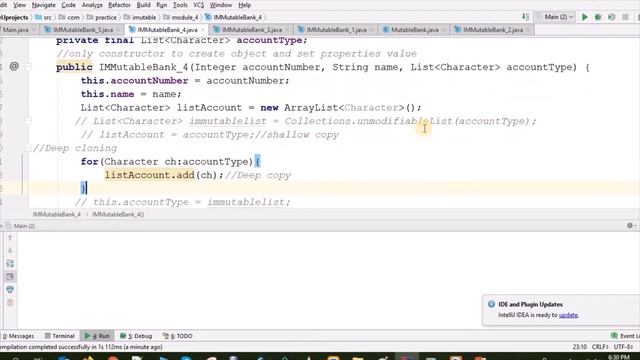Click the Stop toolbar button

tap(625, 17)
